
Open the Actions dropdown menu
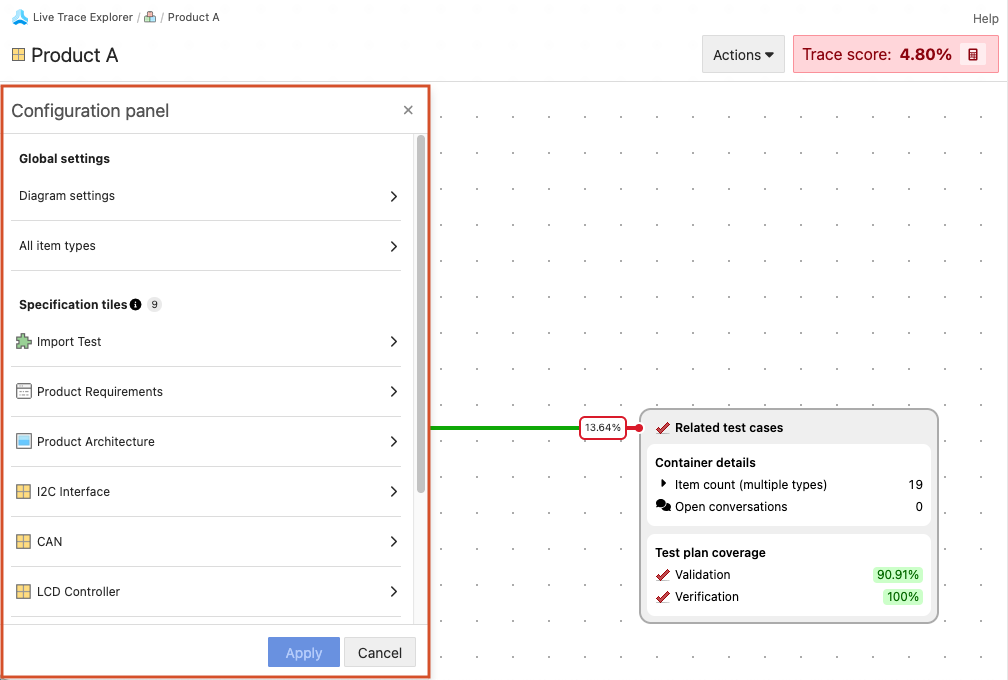click(743, 55)
